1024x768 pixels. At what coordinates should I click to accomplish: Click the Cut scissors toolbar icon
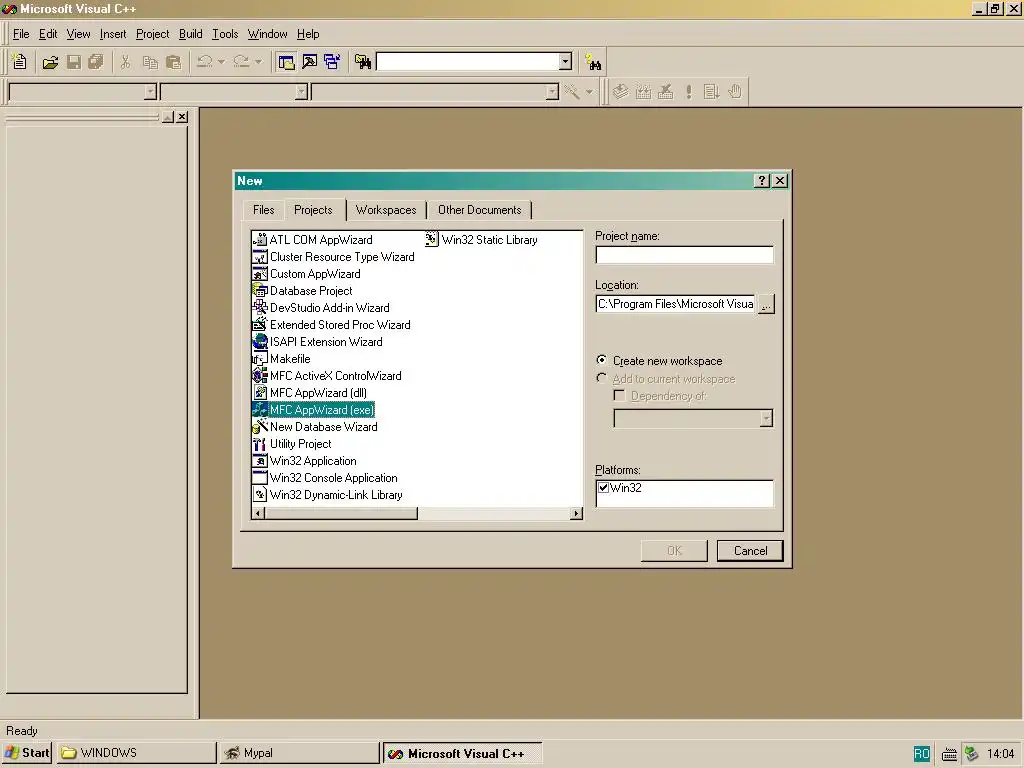point(125,62)
